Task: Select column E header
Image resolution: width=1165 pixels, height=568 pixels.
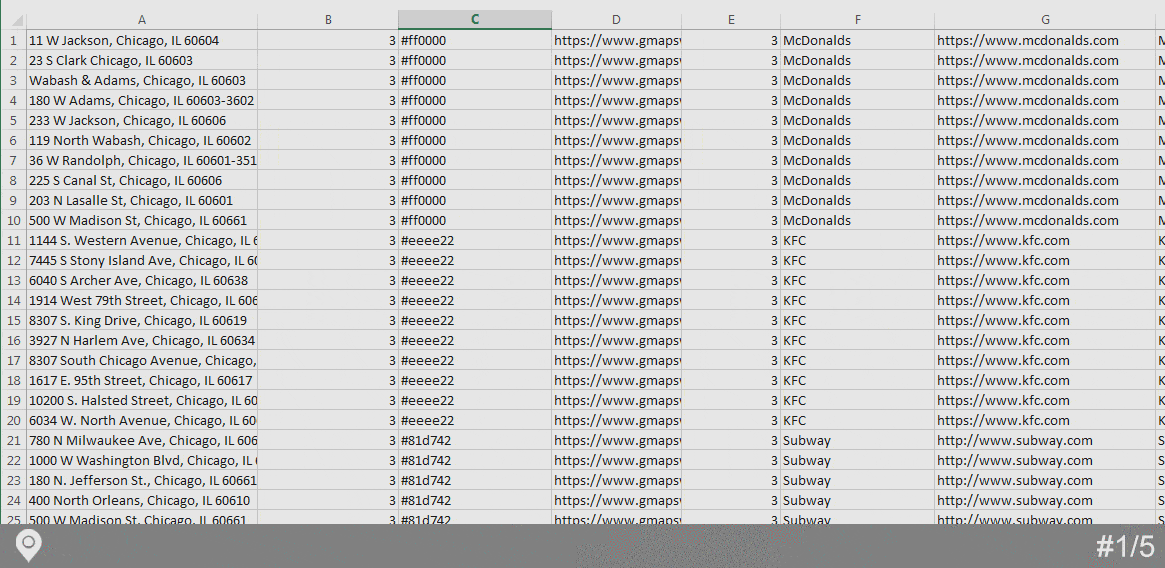Action: [x=731, y=20]
